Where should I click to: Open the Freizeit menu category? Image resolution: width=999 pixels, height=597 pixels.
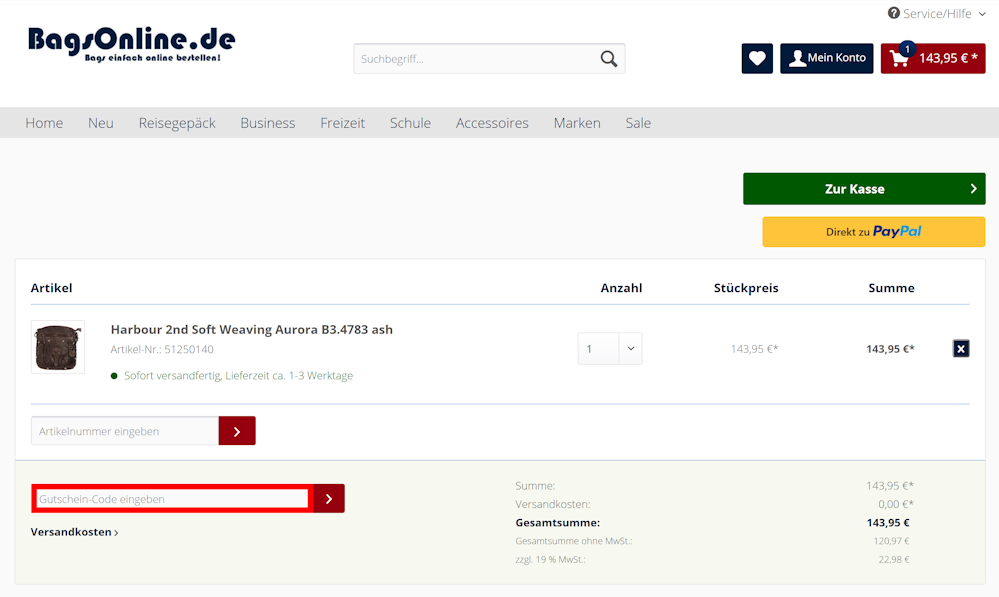click(x=343, y=123)
